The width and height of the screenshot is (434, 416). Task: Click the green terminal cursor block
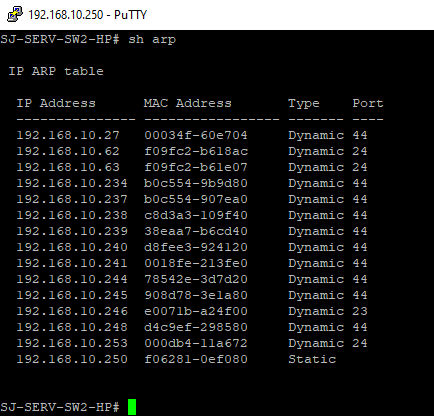coord(132,407)
